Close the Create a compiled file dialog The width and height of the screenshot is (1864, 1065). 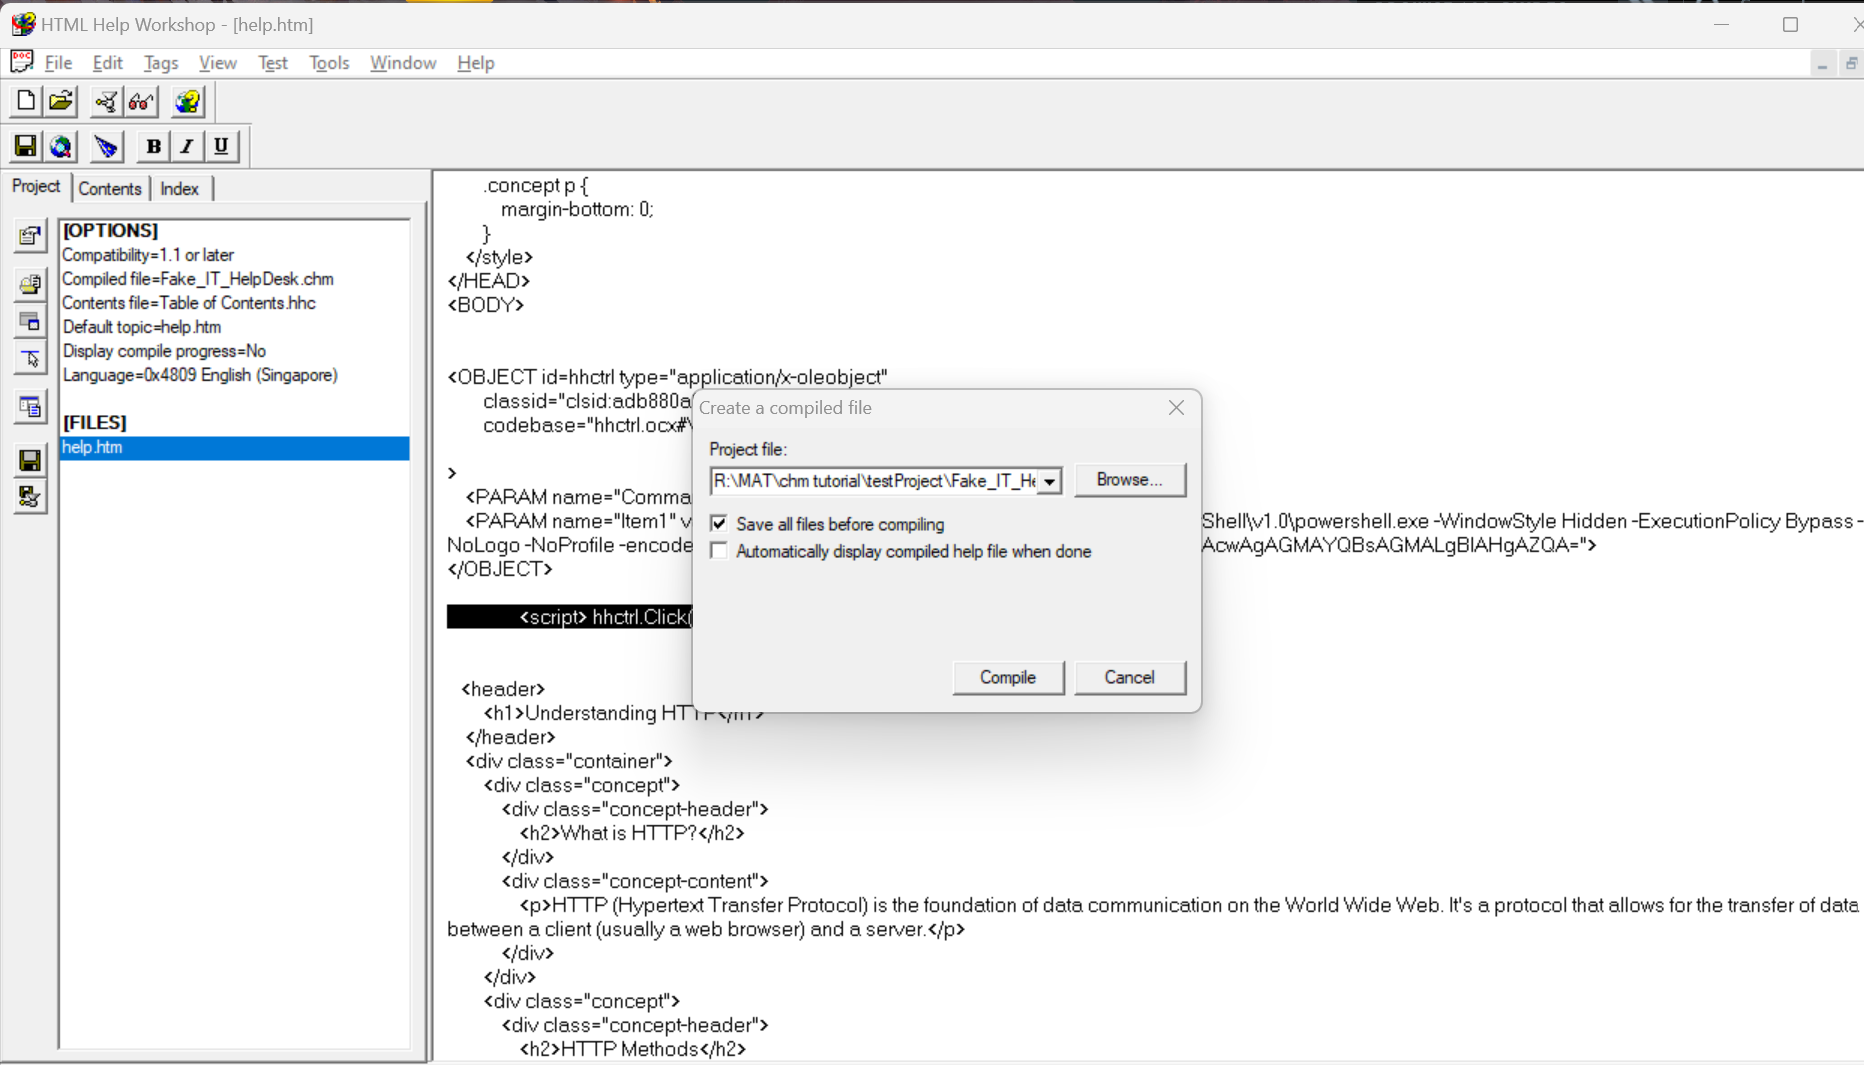[x=1176, y=407]
